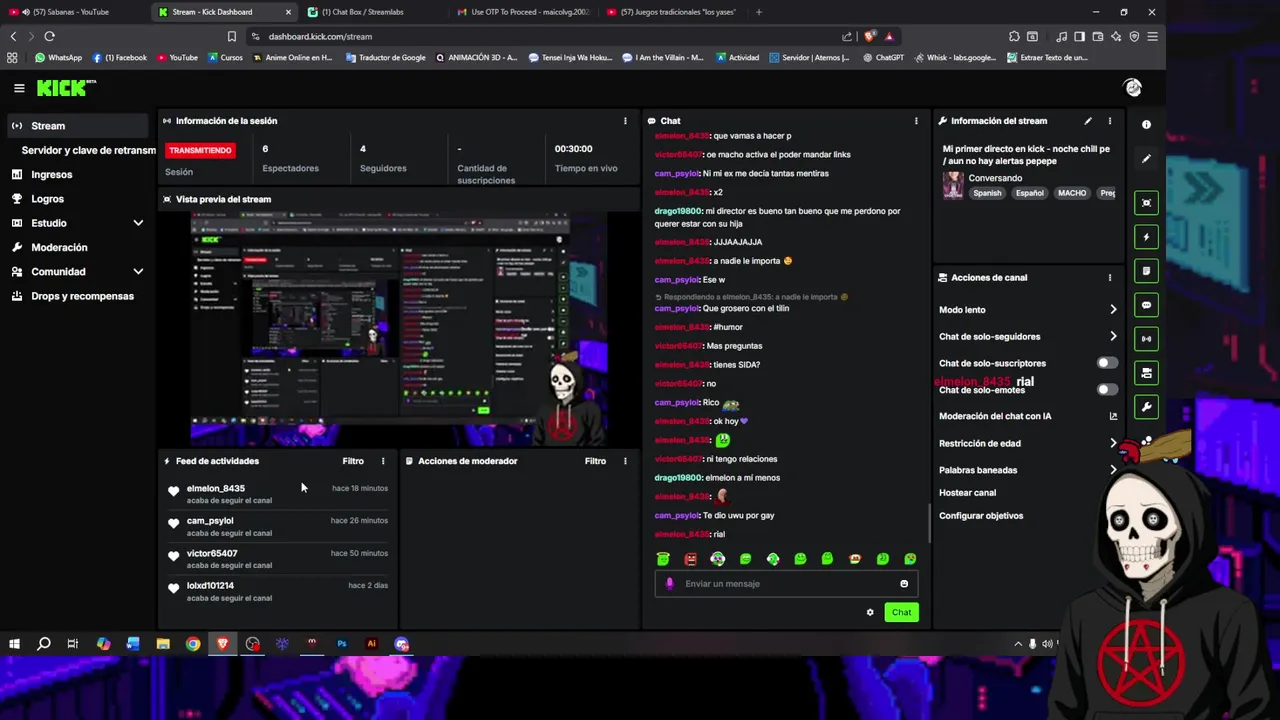Expand the Estudio sidebar section
This screenshot has height=720, width=1280.
tap(138, 223)
